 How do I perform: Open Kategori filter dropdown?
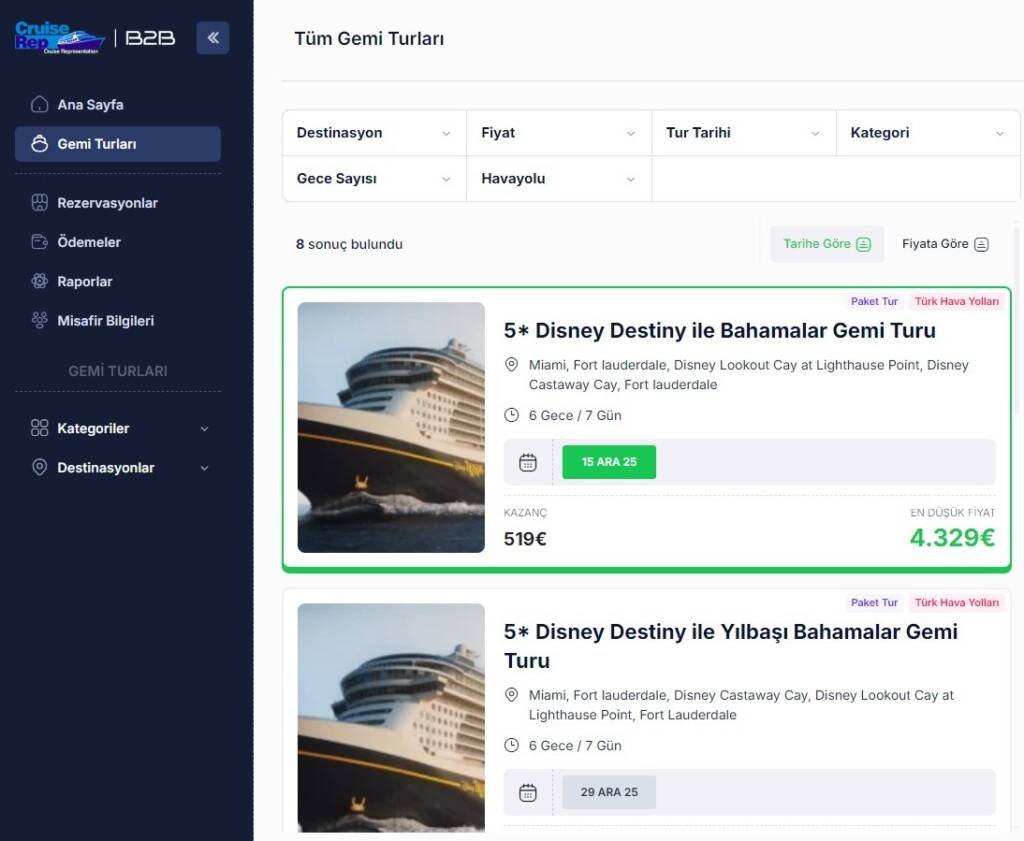928,133
